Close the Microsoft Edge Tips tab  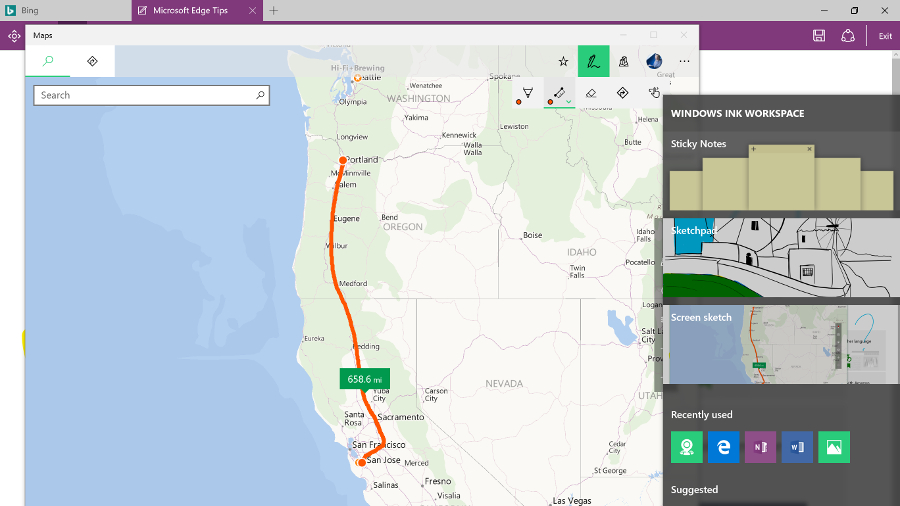pos(252,10)
